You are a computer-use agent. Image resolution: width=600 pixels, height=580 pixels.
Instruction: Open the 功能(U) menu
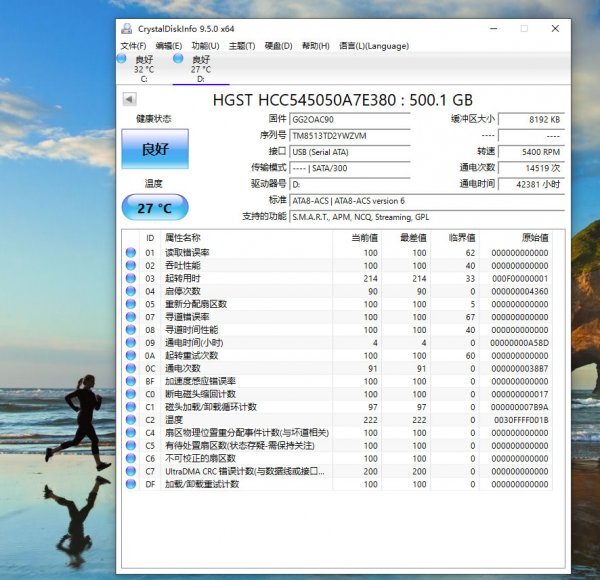[x=205, y=46]
